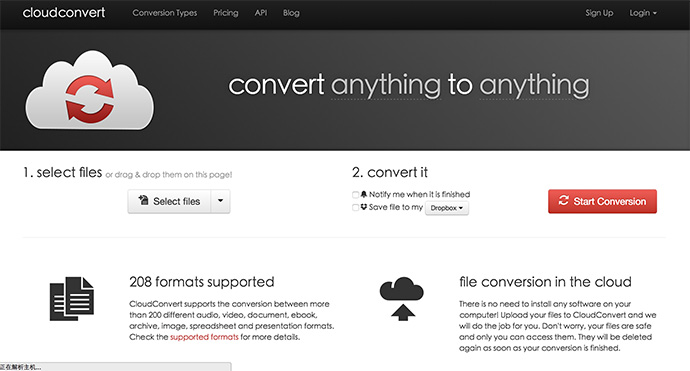Open the Dropbox storage dropdown
This screenshot has height=371, width=690.
point(447,208)
